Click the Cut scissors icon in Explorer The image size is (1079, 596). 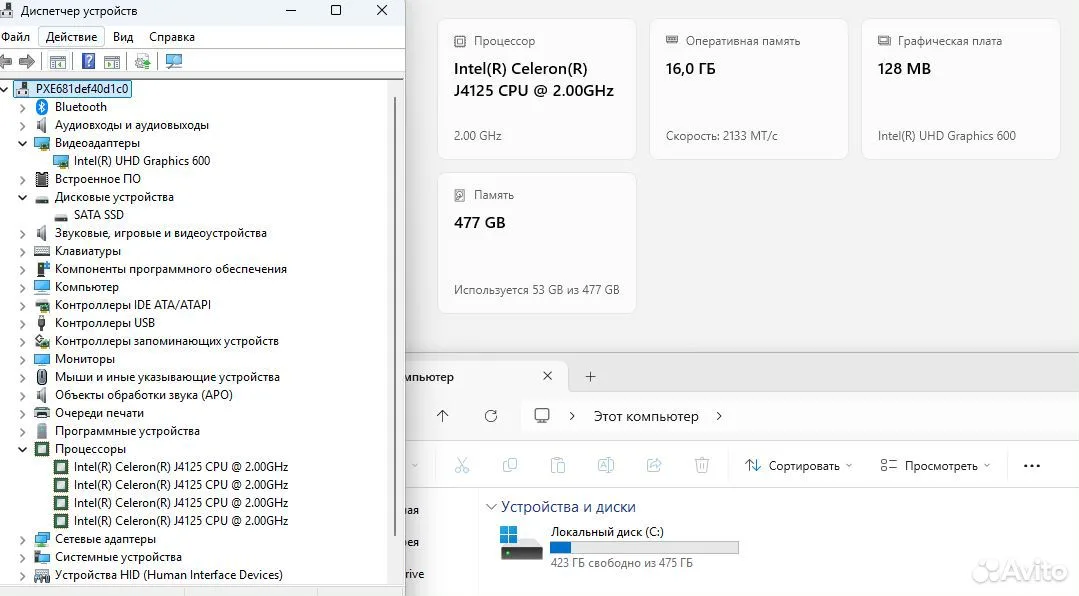(462, 466)
